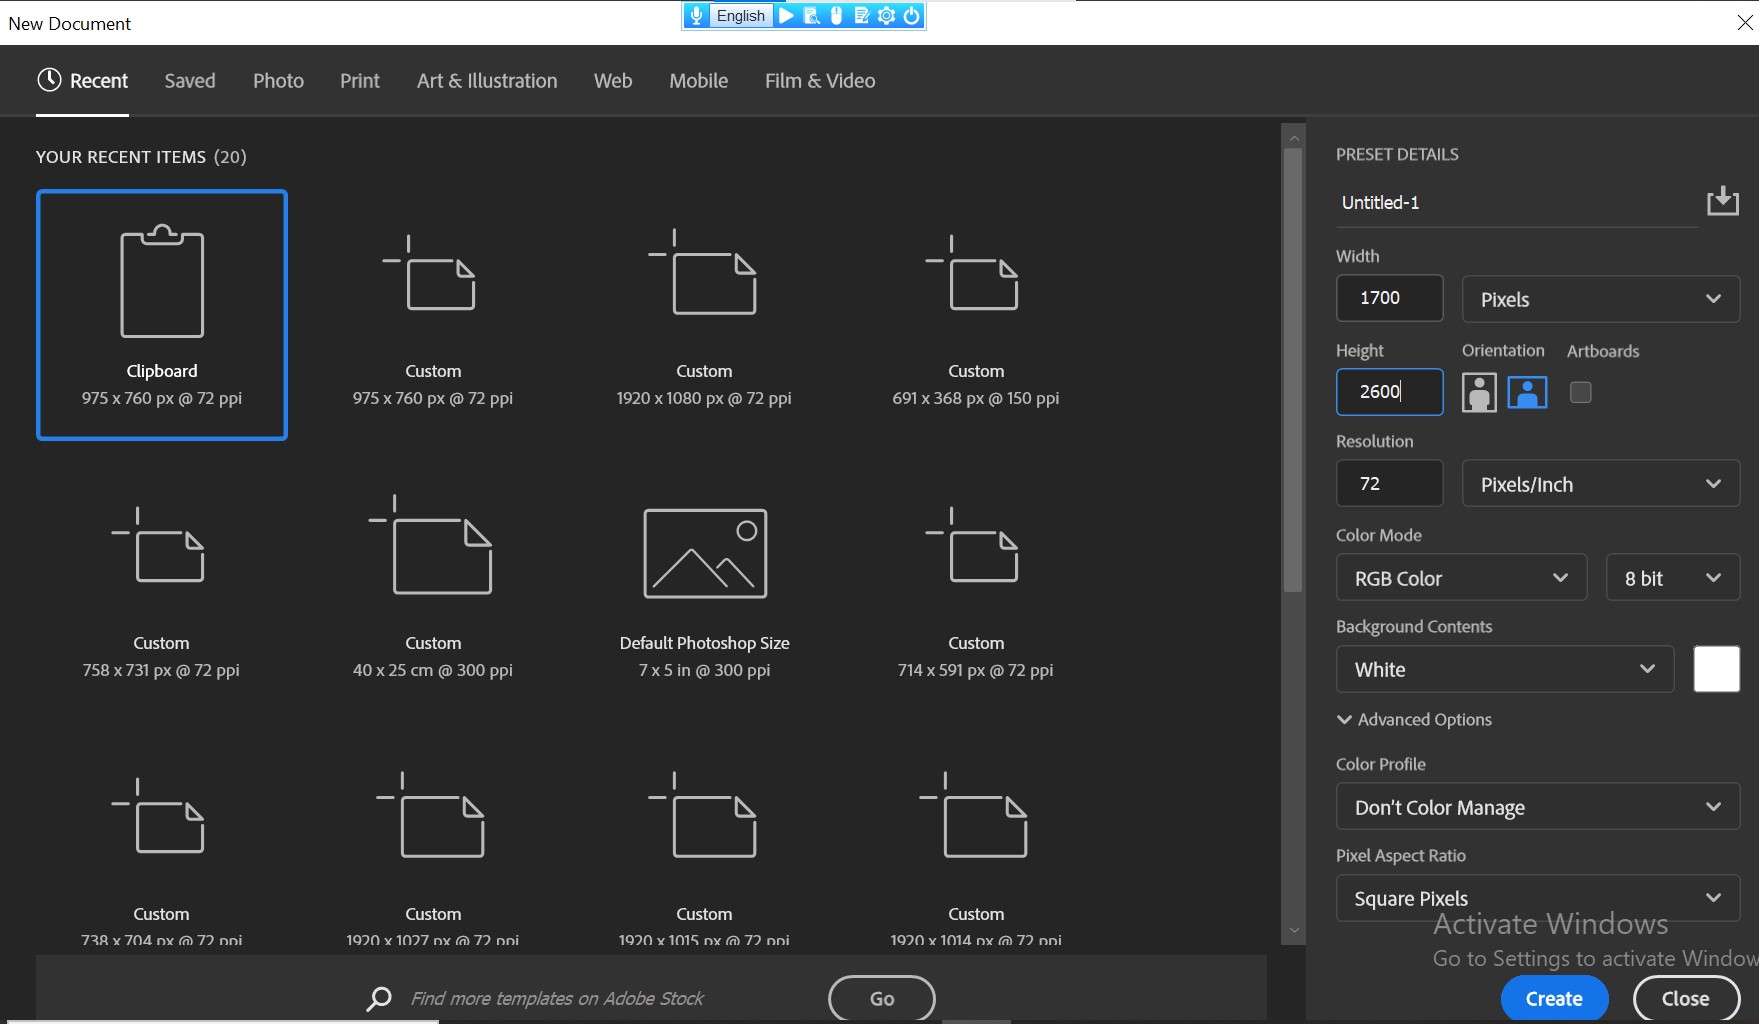
Task: Click the Height field showing 2600
Action: point(1389,392)
